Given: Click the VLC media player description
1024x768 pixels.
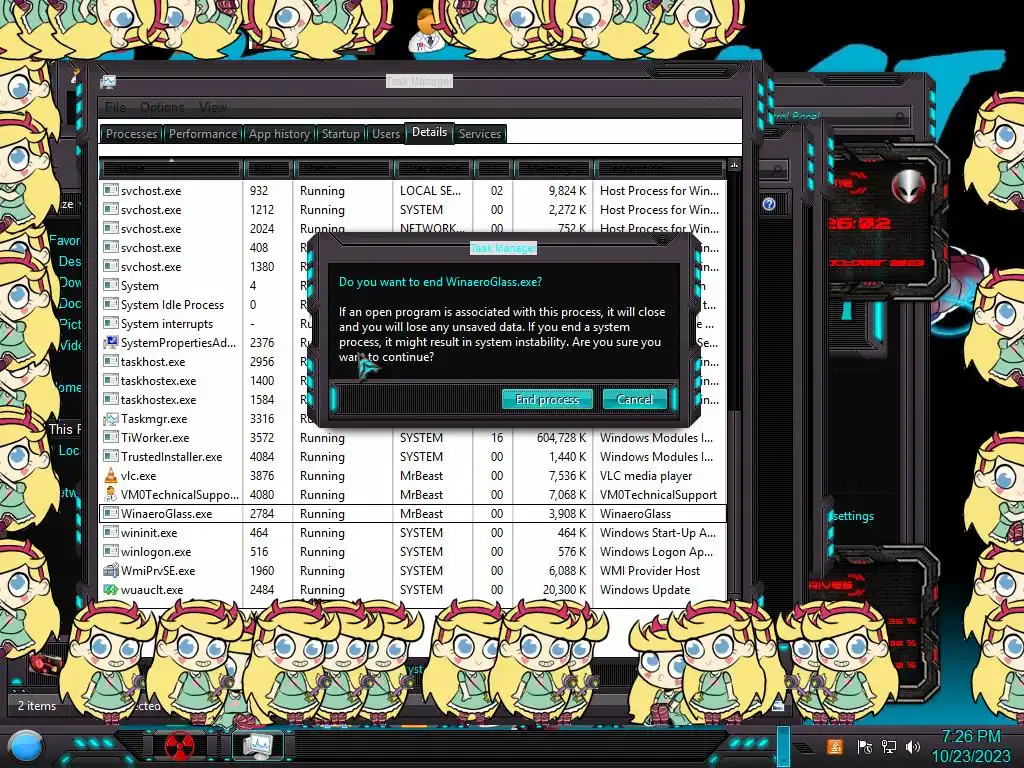Looking at the screenshot, I should coord(646,475).
